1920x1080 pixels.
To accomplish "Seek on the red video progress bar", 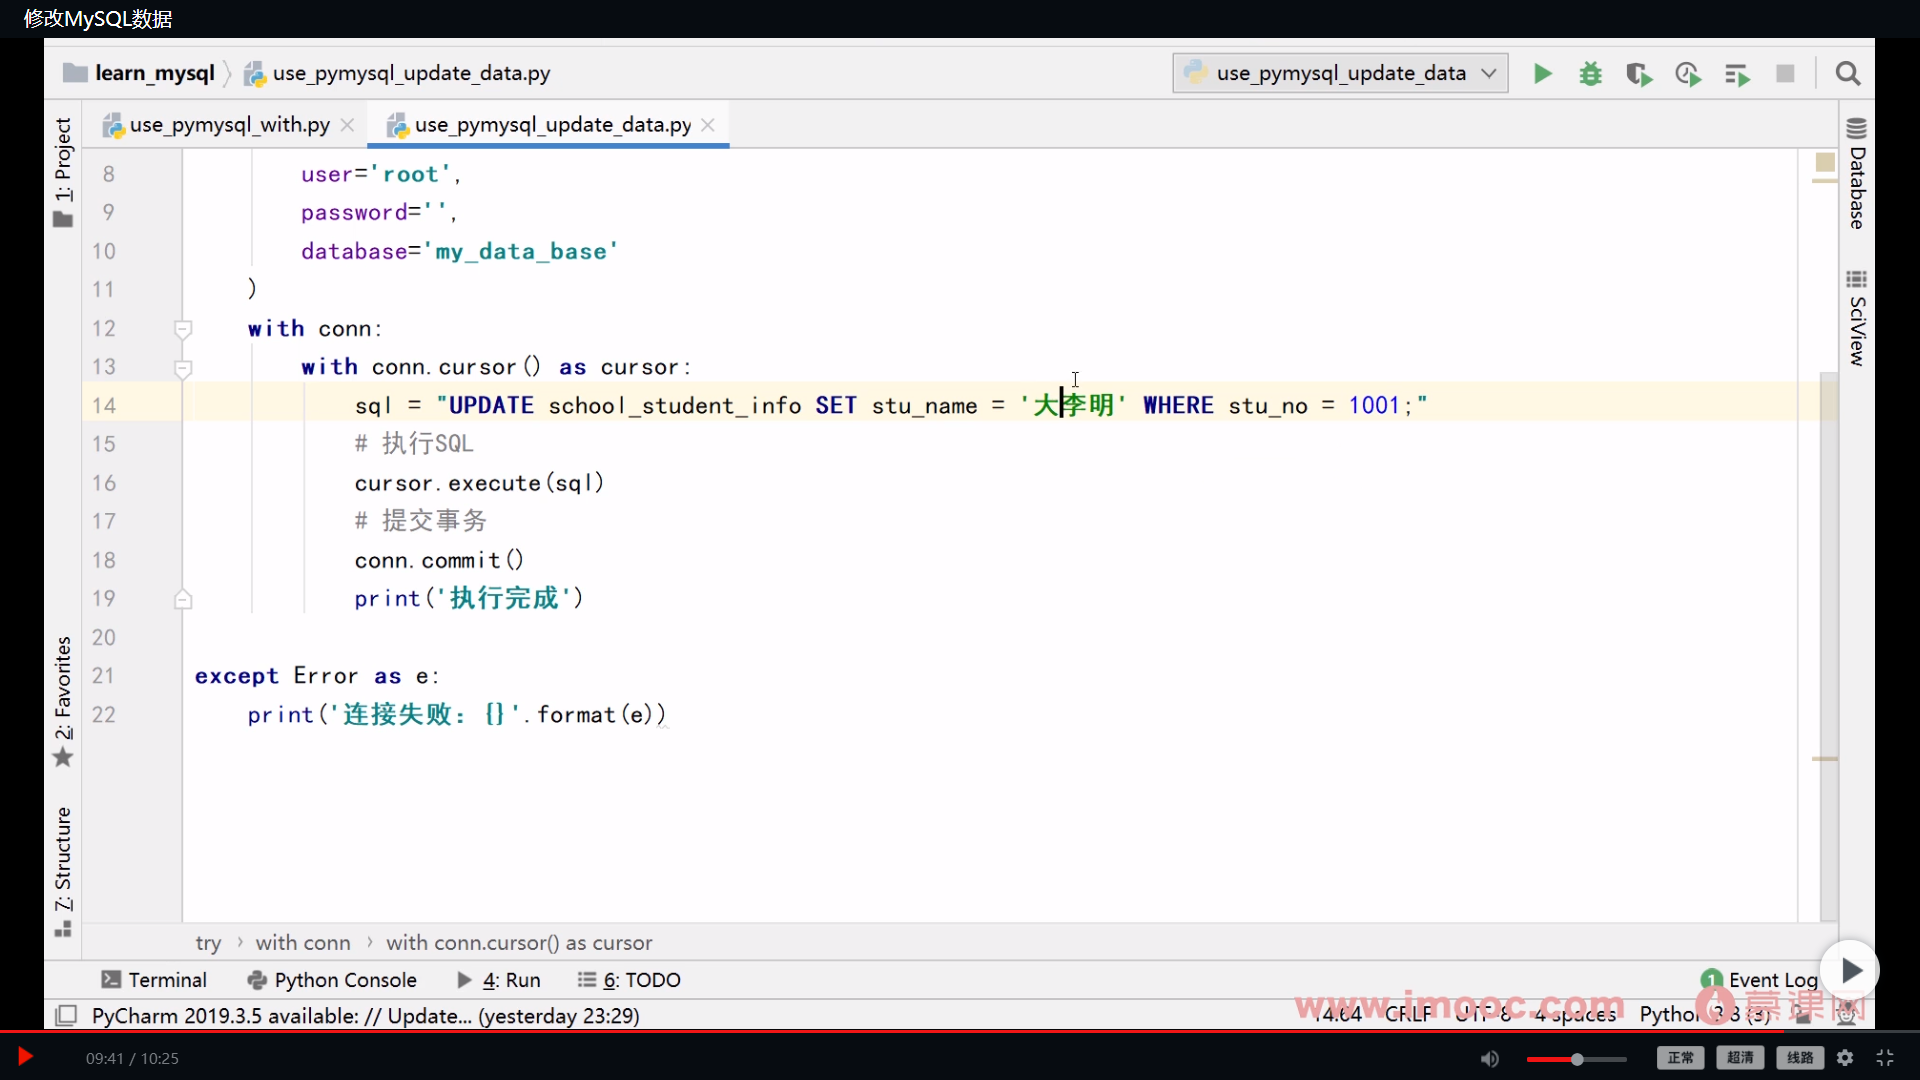I will pos(960,1031).
